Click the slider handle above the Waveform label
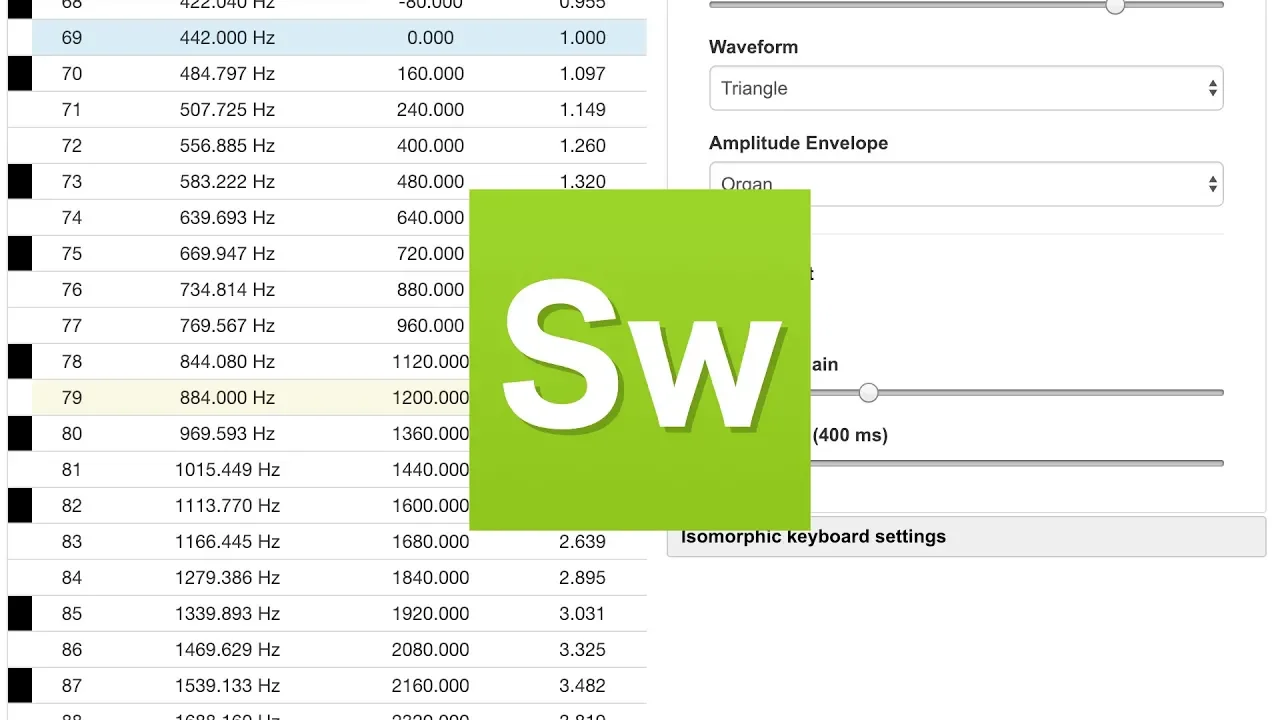 (1115, 6)
